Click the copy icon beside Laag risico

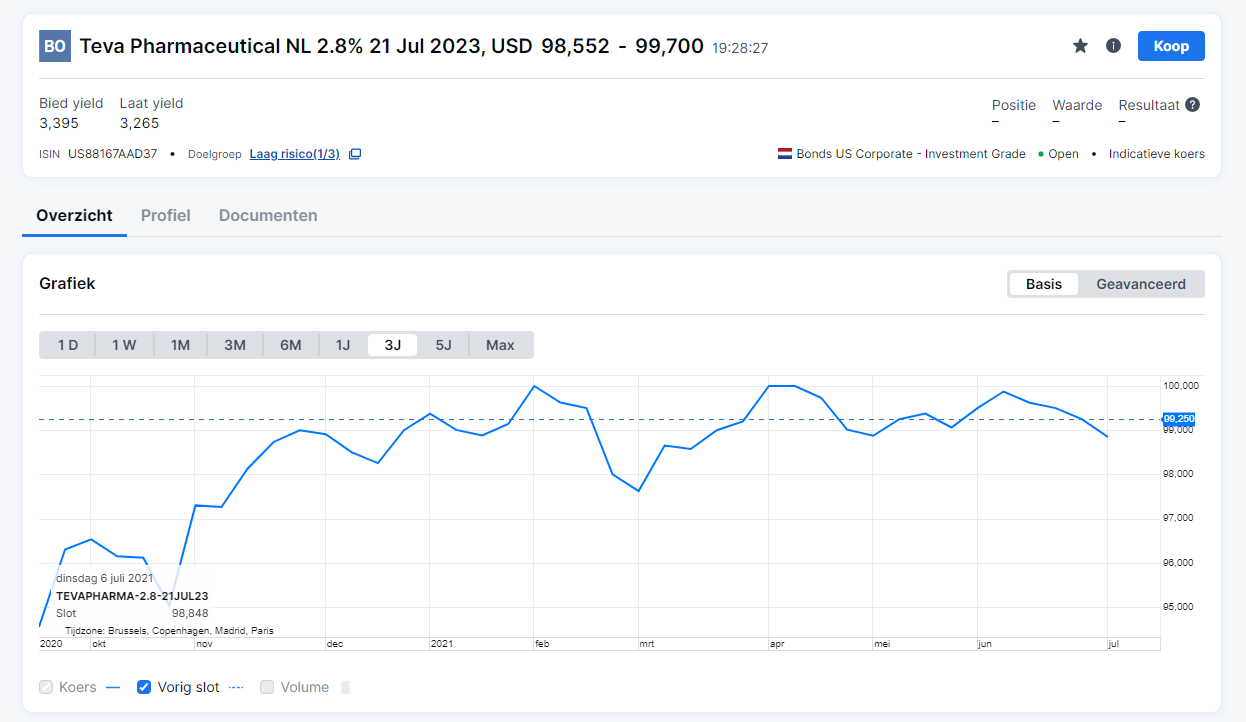[355, 154]
